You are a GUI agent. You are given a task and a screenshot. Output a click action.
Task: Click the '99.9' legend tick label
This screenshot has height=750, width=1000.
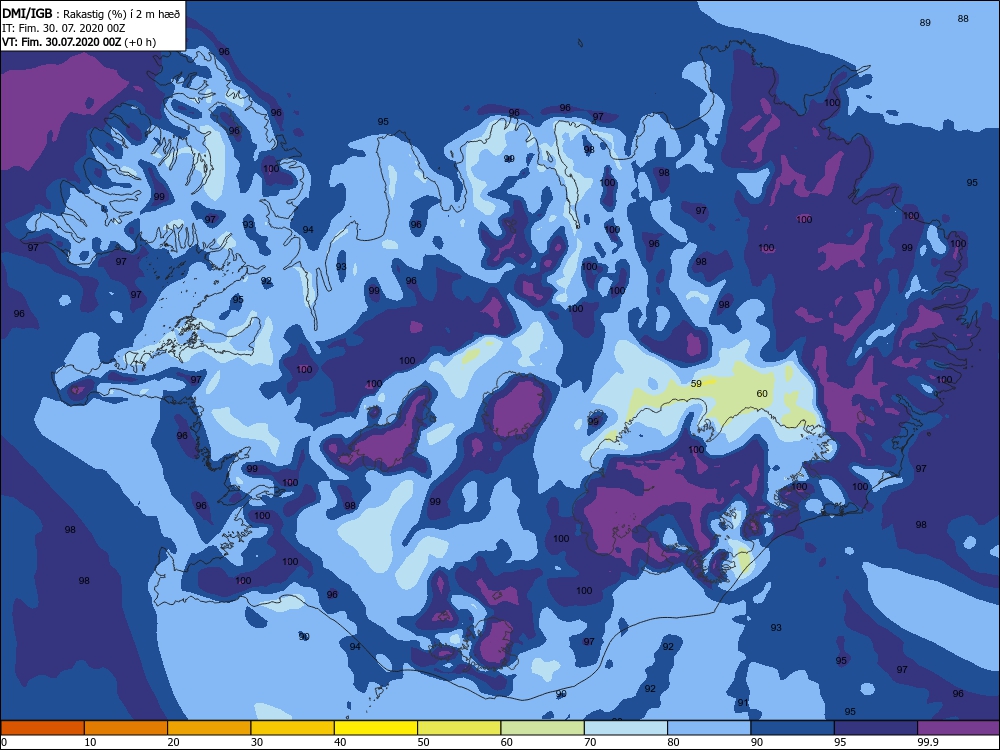click(x=927, y=742)
